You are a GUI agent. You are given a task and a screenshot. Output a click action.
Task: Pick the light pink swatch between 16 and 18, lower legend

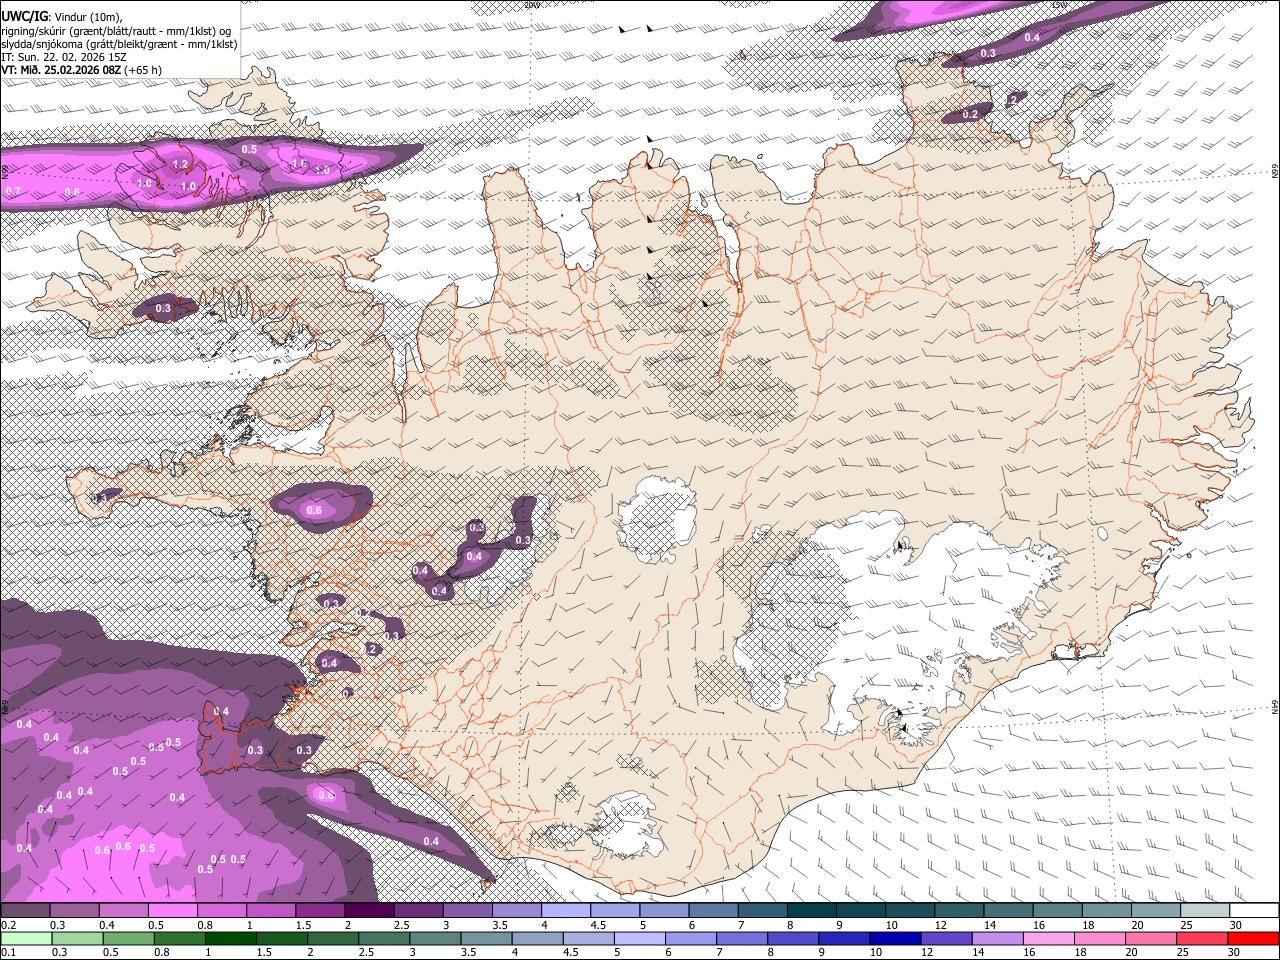point(1049,938)
